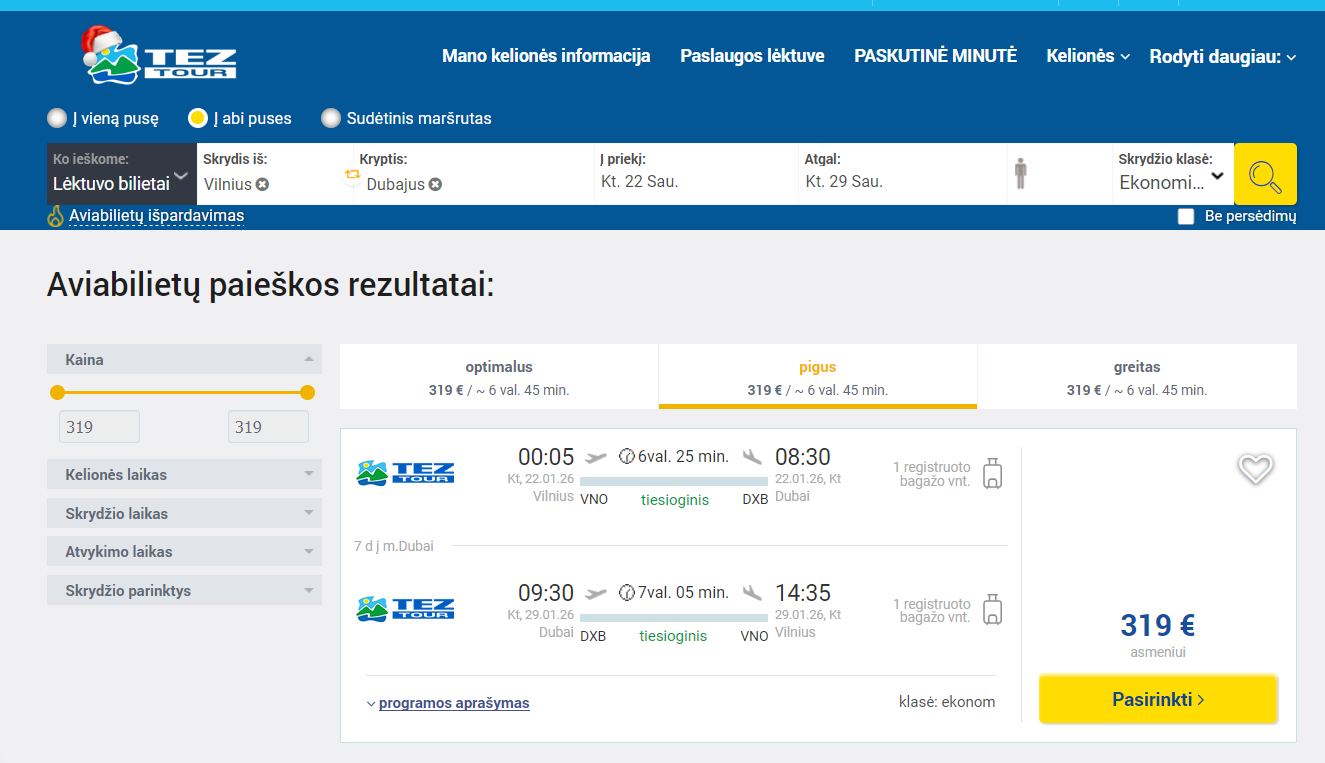Image resolution: width=1325 pixels, height=763 pixels.
Task: Open the 'Skrydžio klasė' dropdown
Action: click(1172, 182)
